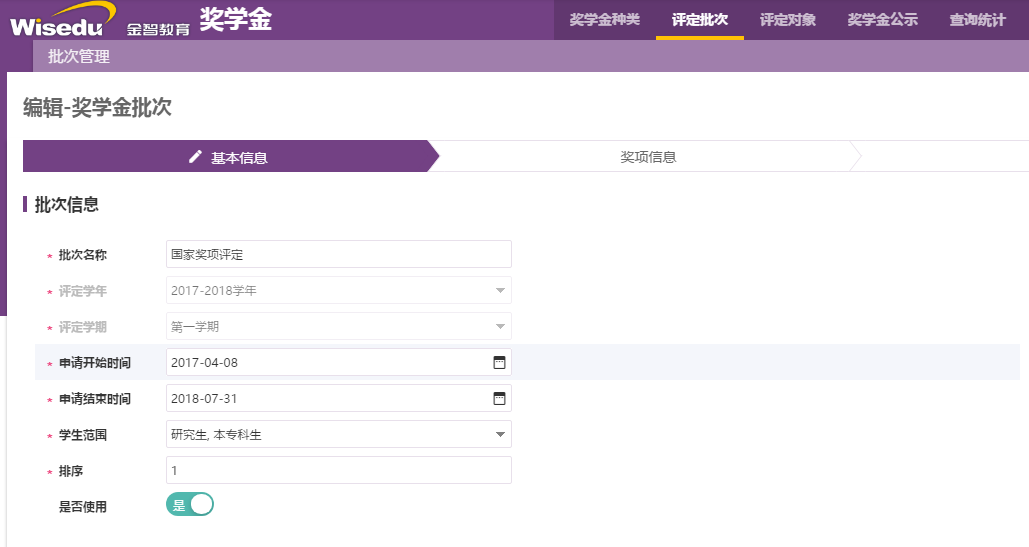Open the 奖学金种类 menu tab
The height and width of the screenshot is (547, 1029).
pos(604,20)
